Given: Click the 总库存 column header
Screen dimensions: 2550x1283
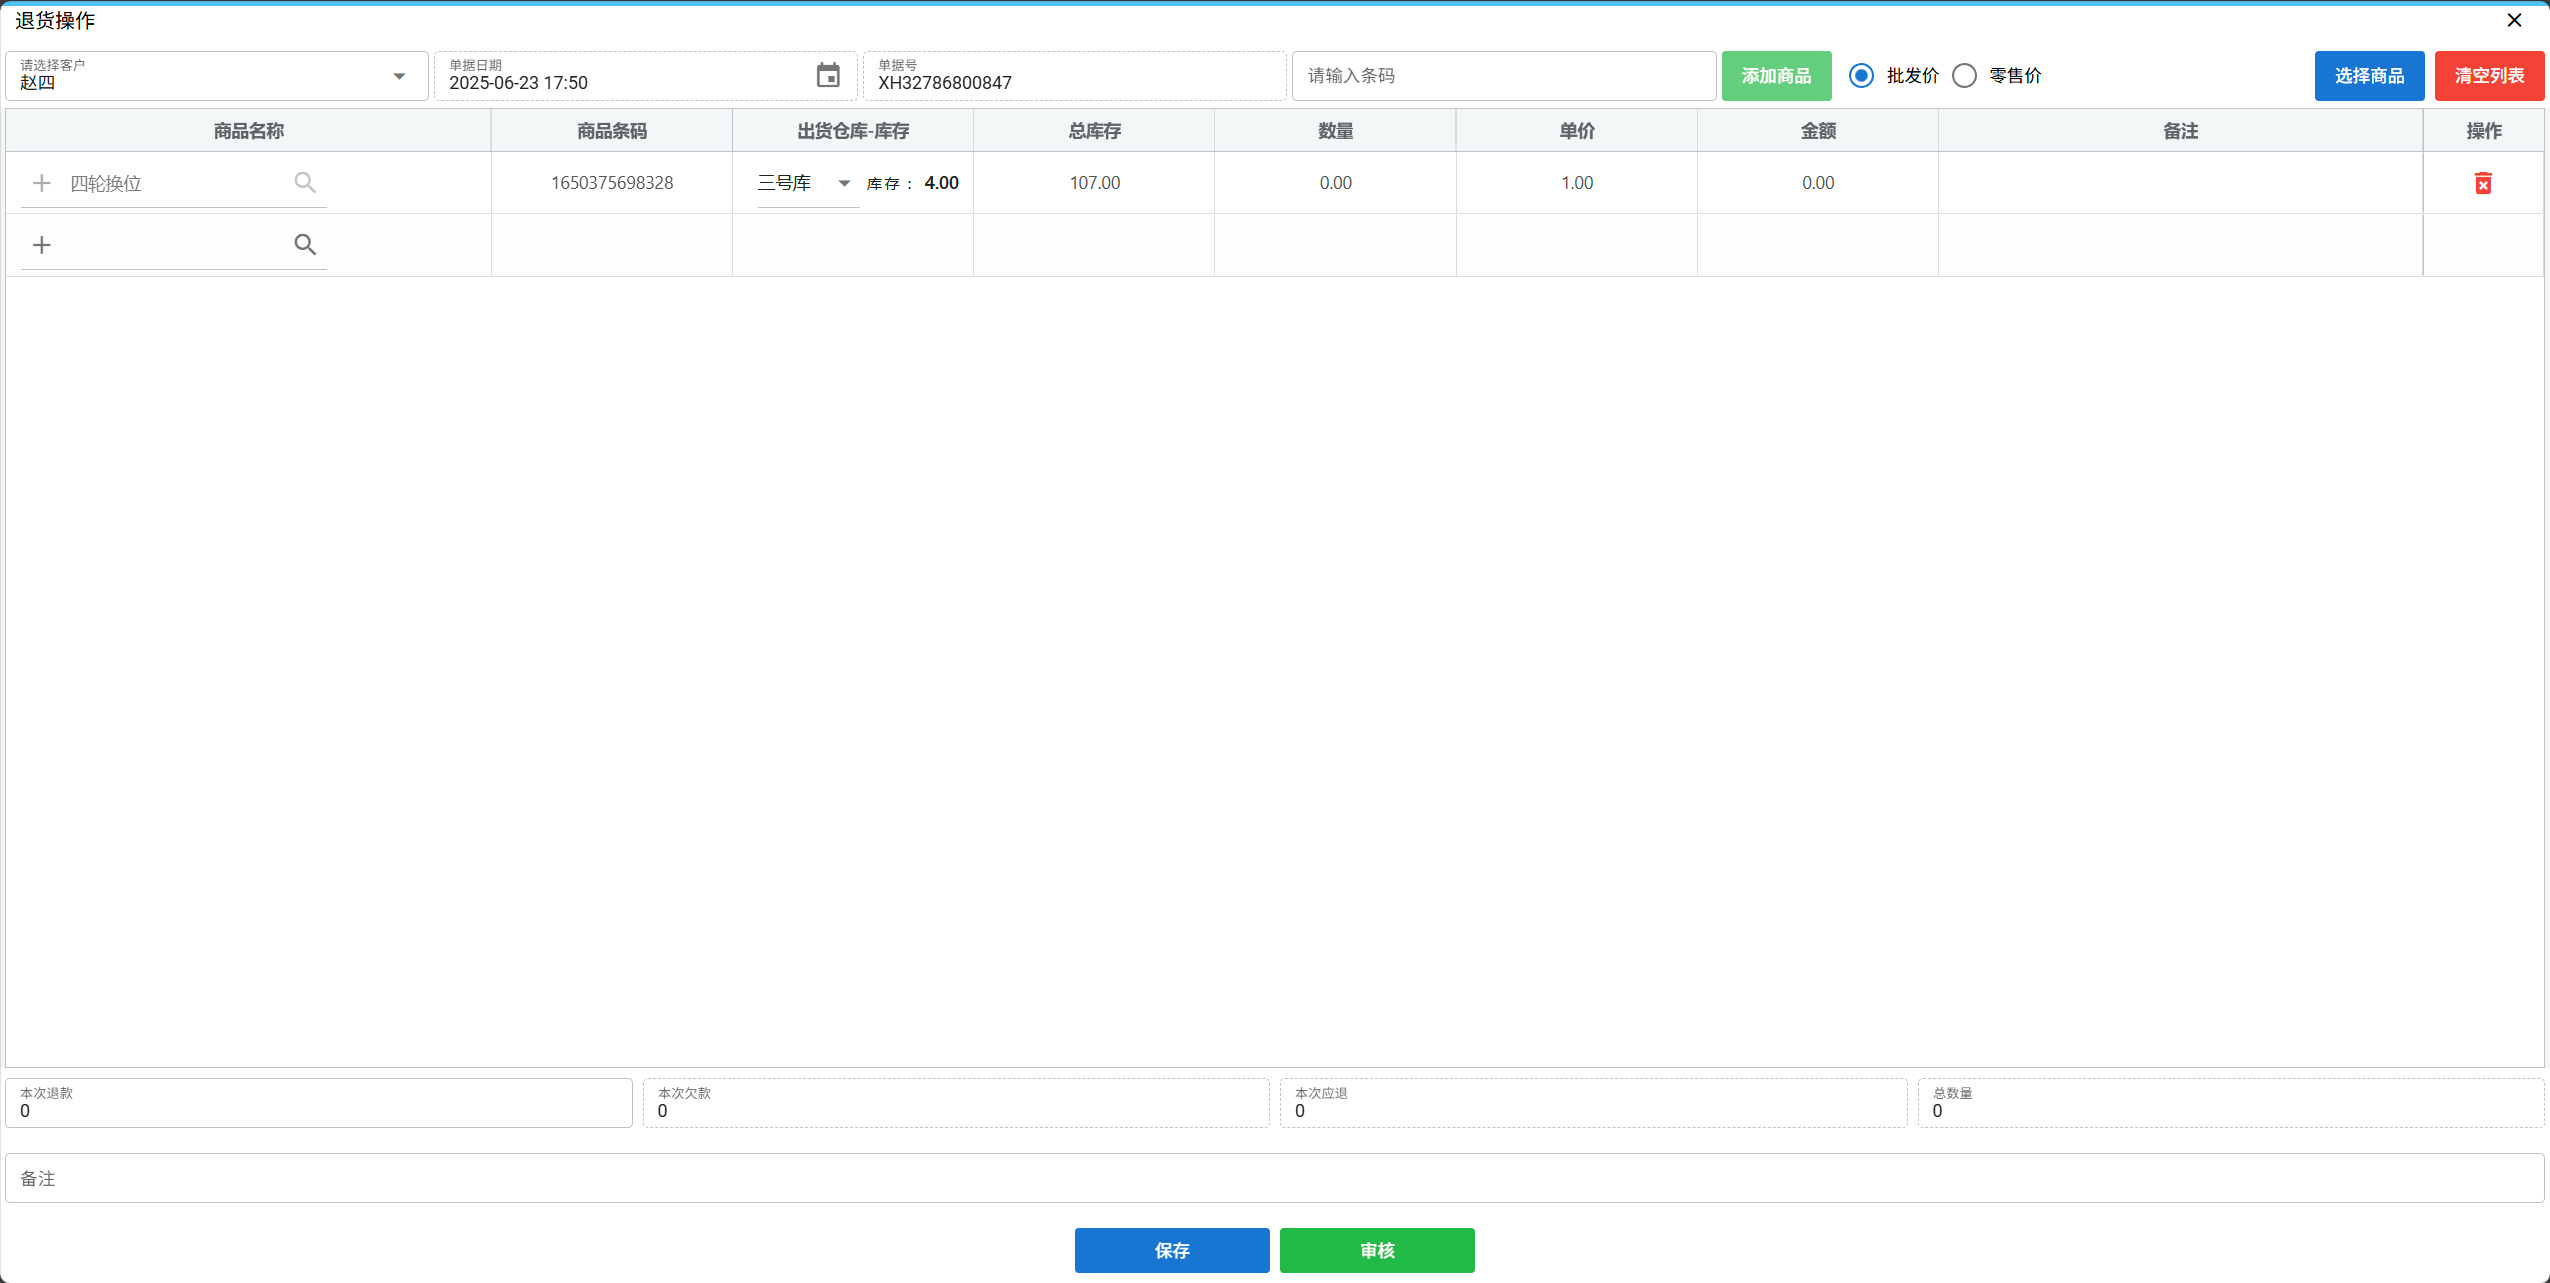Looking at the screenshot, I should [1095, 131].
